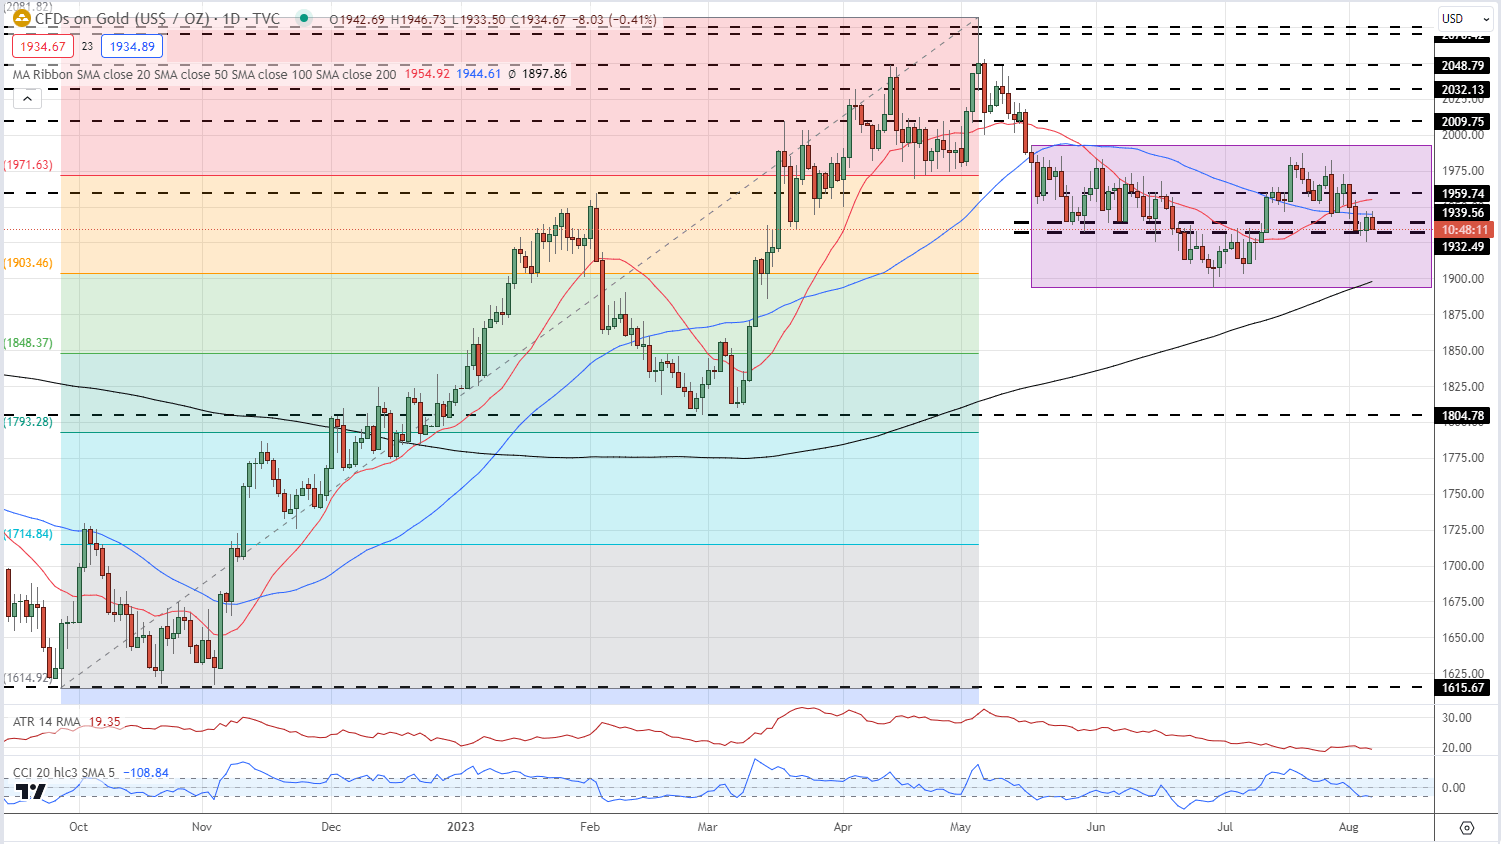Click the green market status dot
The width and height of the screenshot is (1501, 844).
[303, 19]
